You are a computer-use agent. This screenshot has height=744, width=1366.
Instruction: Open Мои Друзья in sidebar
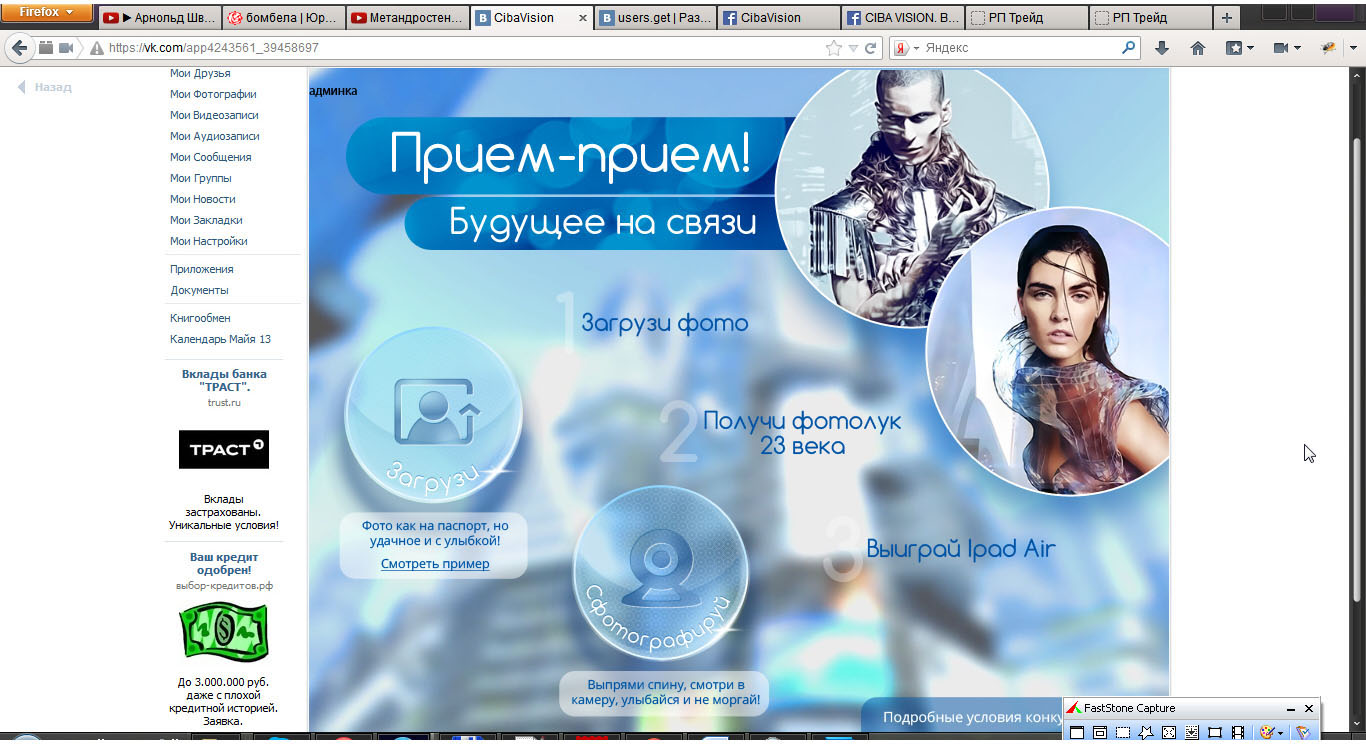(x=200, y=73)
